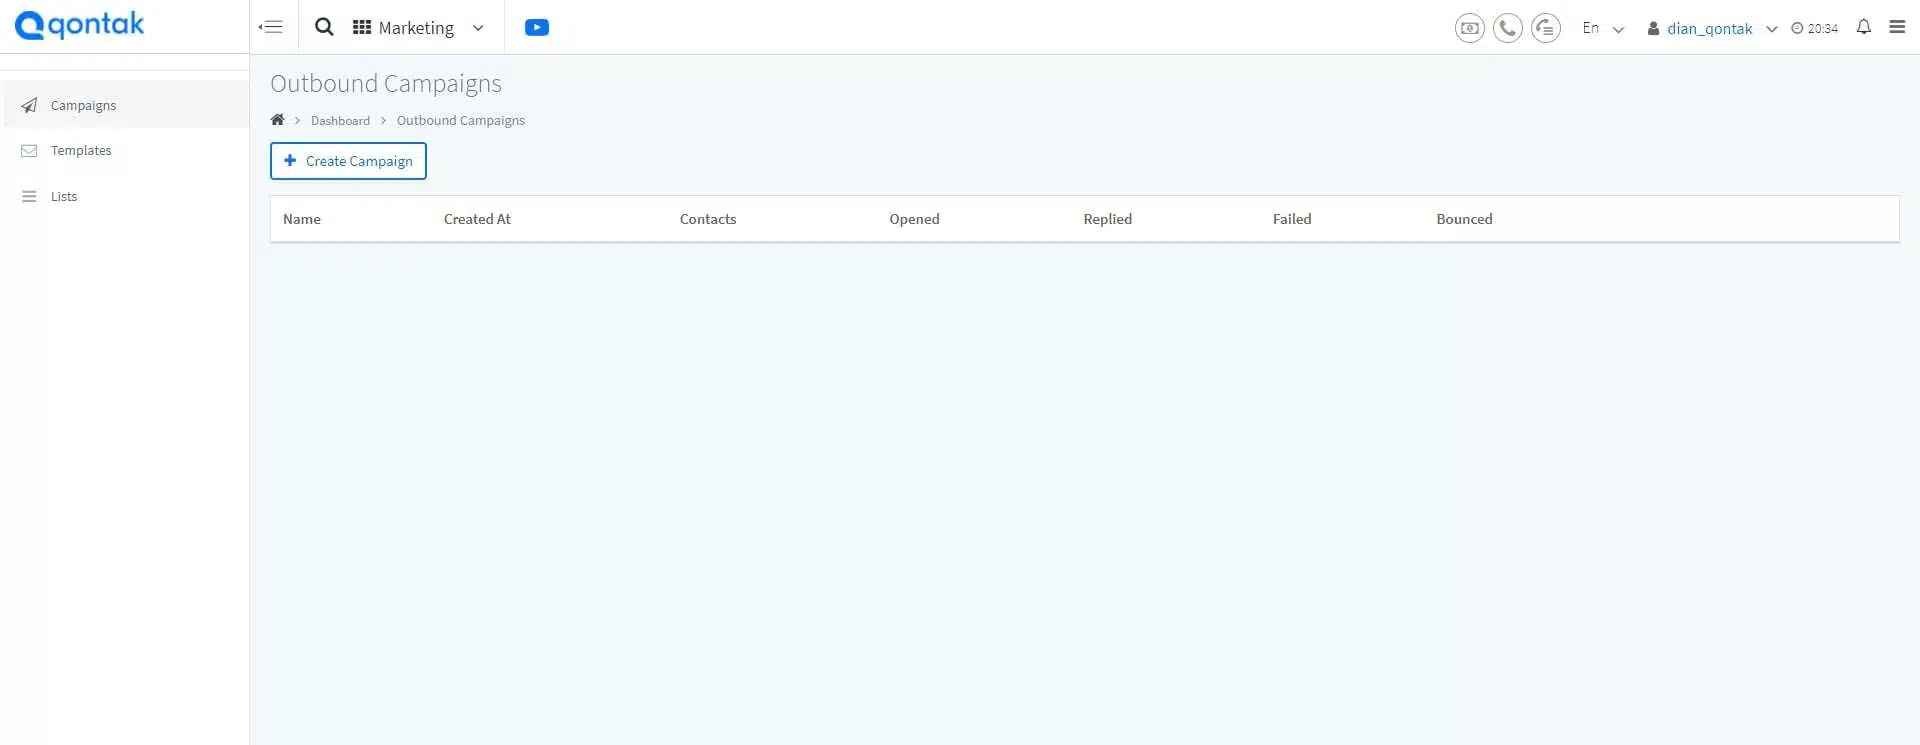Viewport: 1920px width, 745px height.
Task: Open the Marketing app switcher dropdown
Action: coord(418,28)
